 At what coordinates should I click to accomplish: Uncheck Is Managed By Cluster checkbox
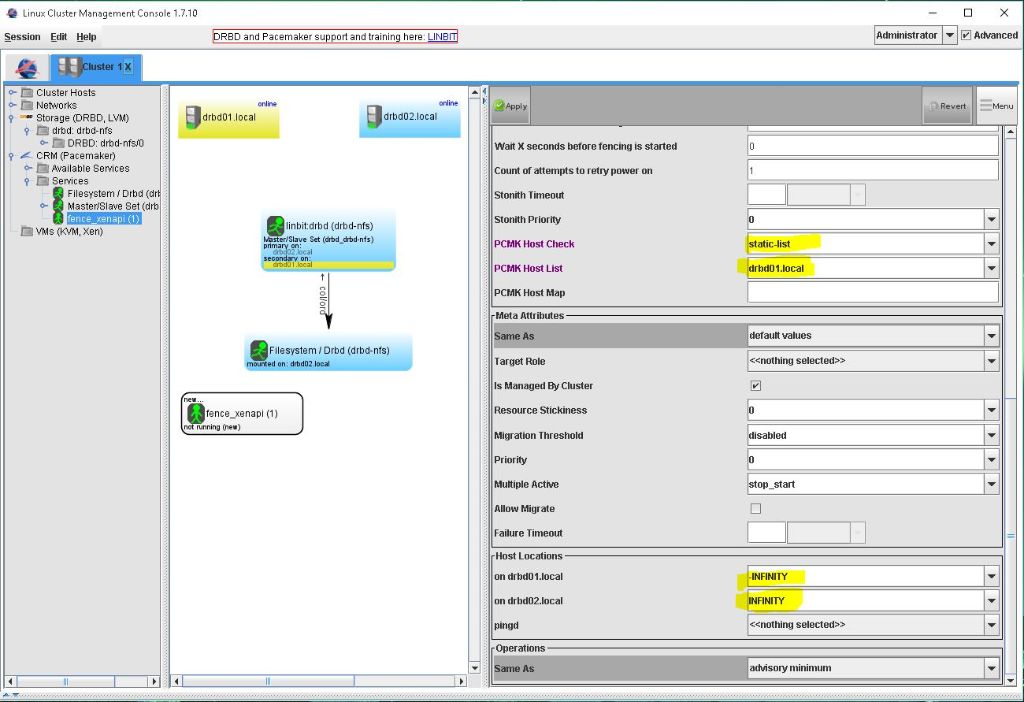click(x=755, y=386)
